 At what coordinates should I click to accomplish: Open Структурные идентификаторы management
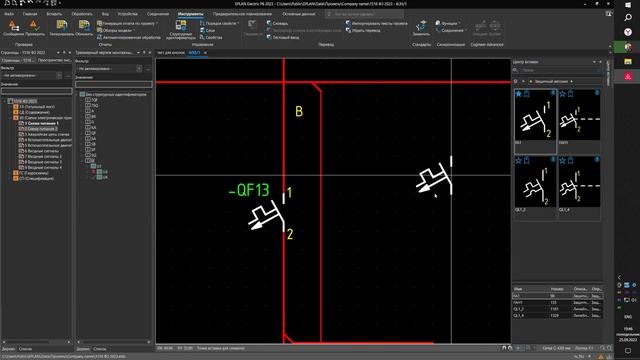point(181,30)
